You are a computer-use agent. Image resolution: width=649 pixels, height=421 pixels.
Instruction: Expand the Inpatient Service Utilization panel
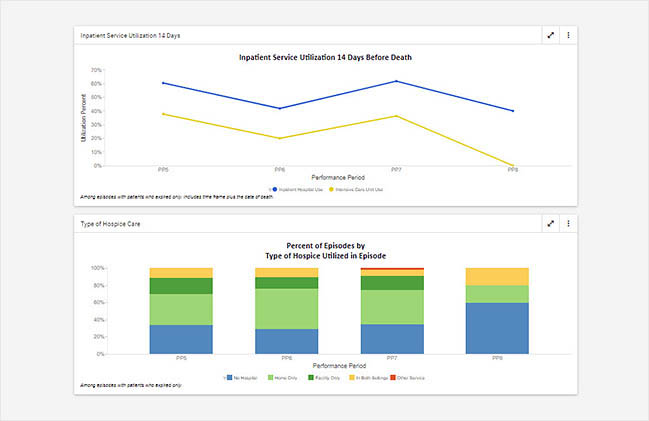pos(551,35)
